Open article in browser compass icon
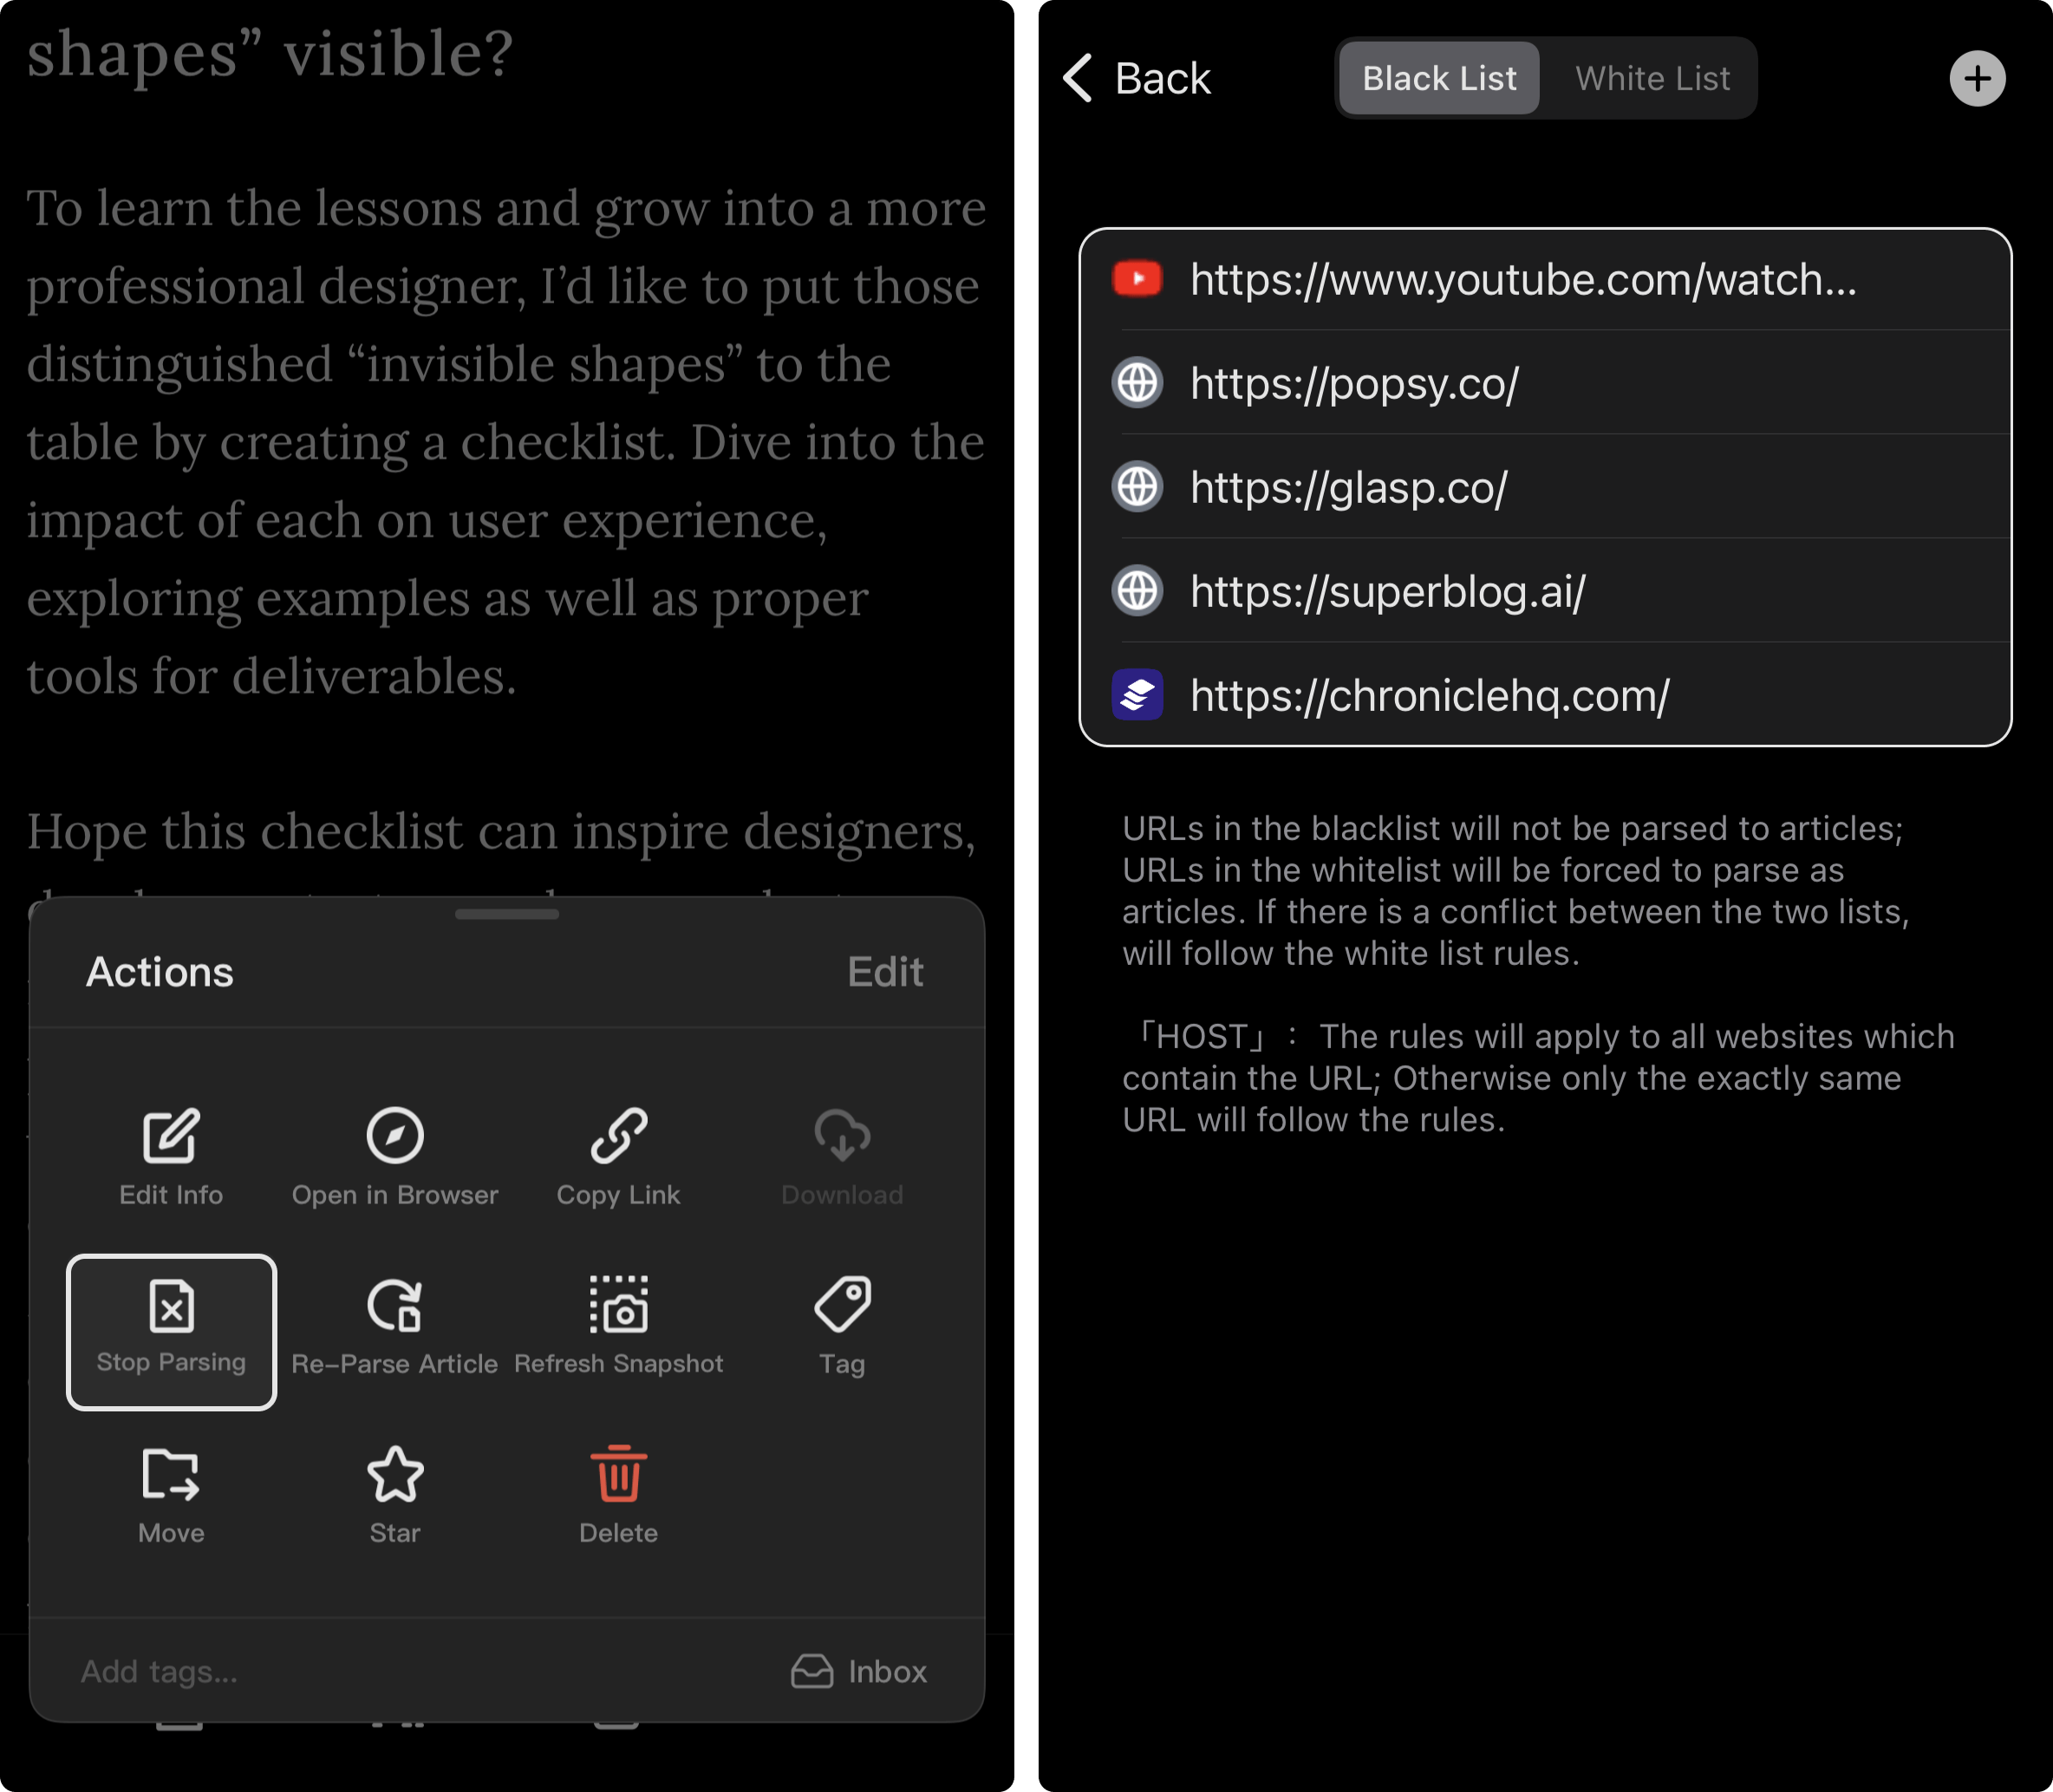The image size is (2053, 1792). click(395, 1136)
